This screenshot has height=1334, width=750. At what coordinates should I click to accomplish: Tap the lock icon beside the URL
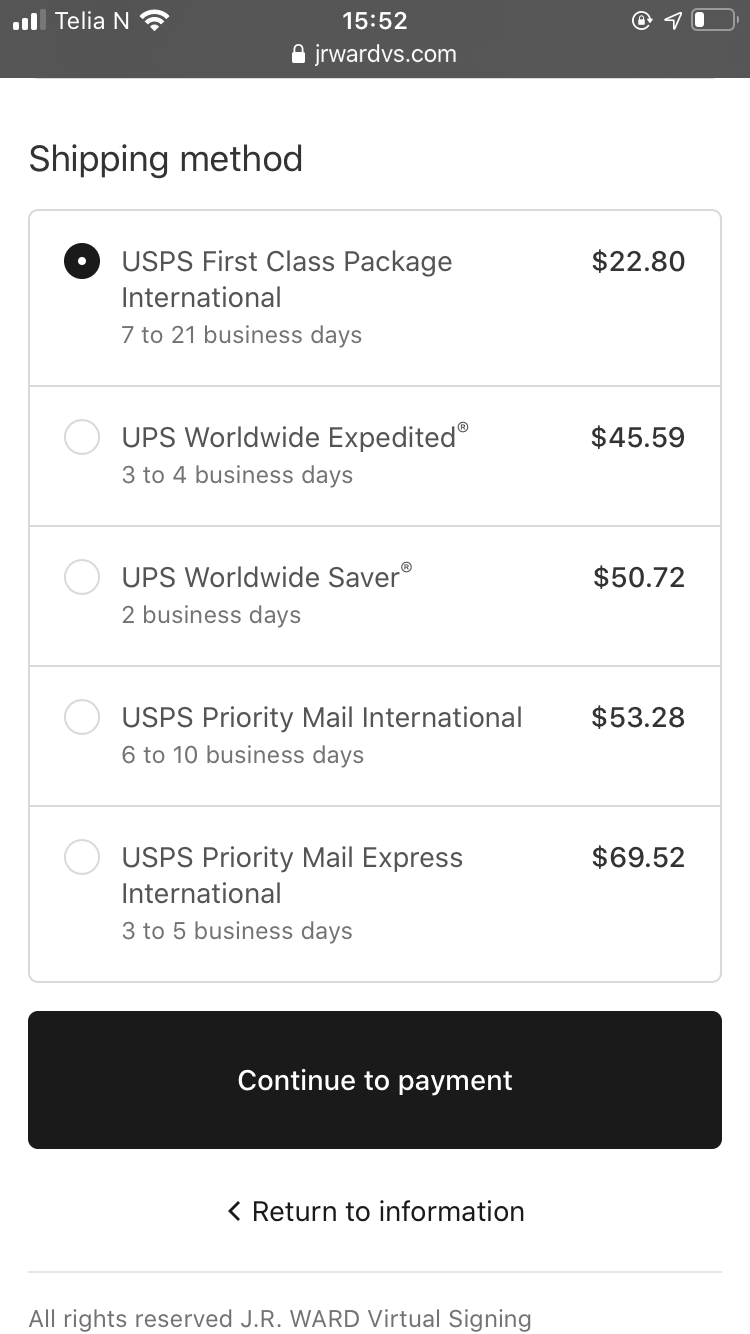[297, 54]
